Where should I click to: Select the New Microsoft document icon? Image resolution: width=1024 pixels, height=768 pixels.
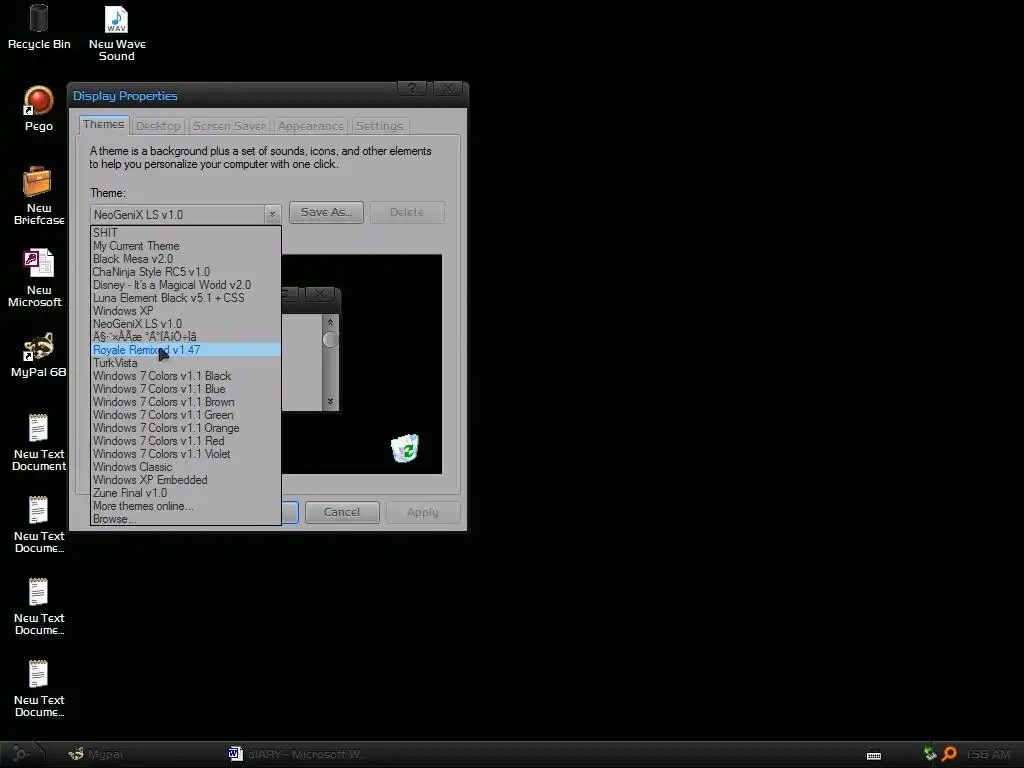coord(39,278)
